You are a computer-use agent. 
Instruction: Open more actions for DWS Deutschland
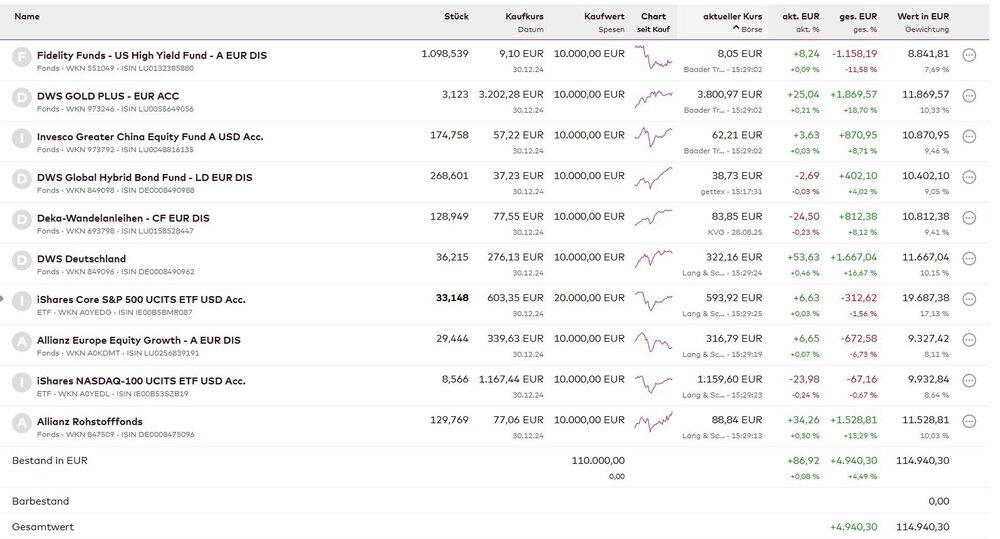pos(968,259)
